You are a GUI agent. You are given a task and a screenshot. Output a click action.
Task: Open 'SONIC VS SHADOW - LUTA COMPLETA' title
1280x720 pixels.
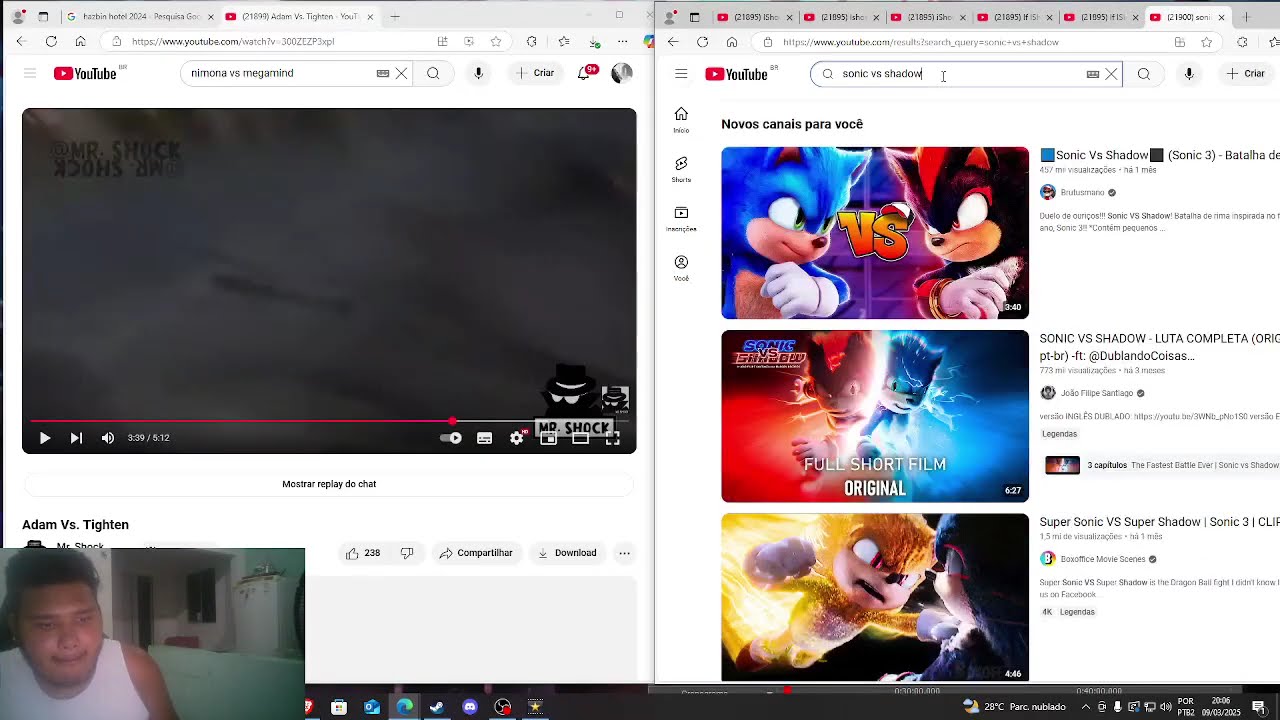(1159, 347)
